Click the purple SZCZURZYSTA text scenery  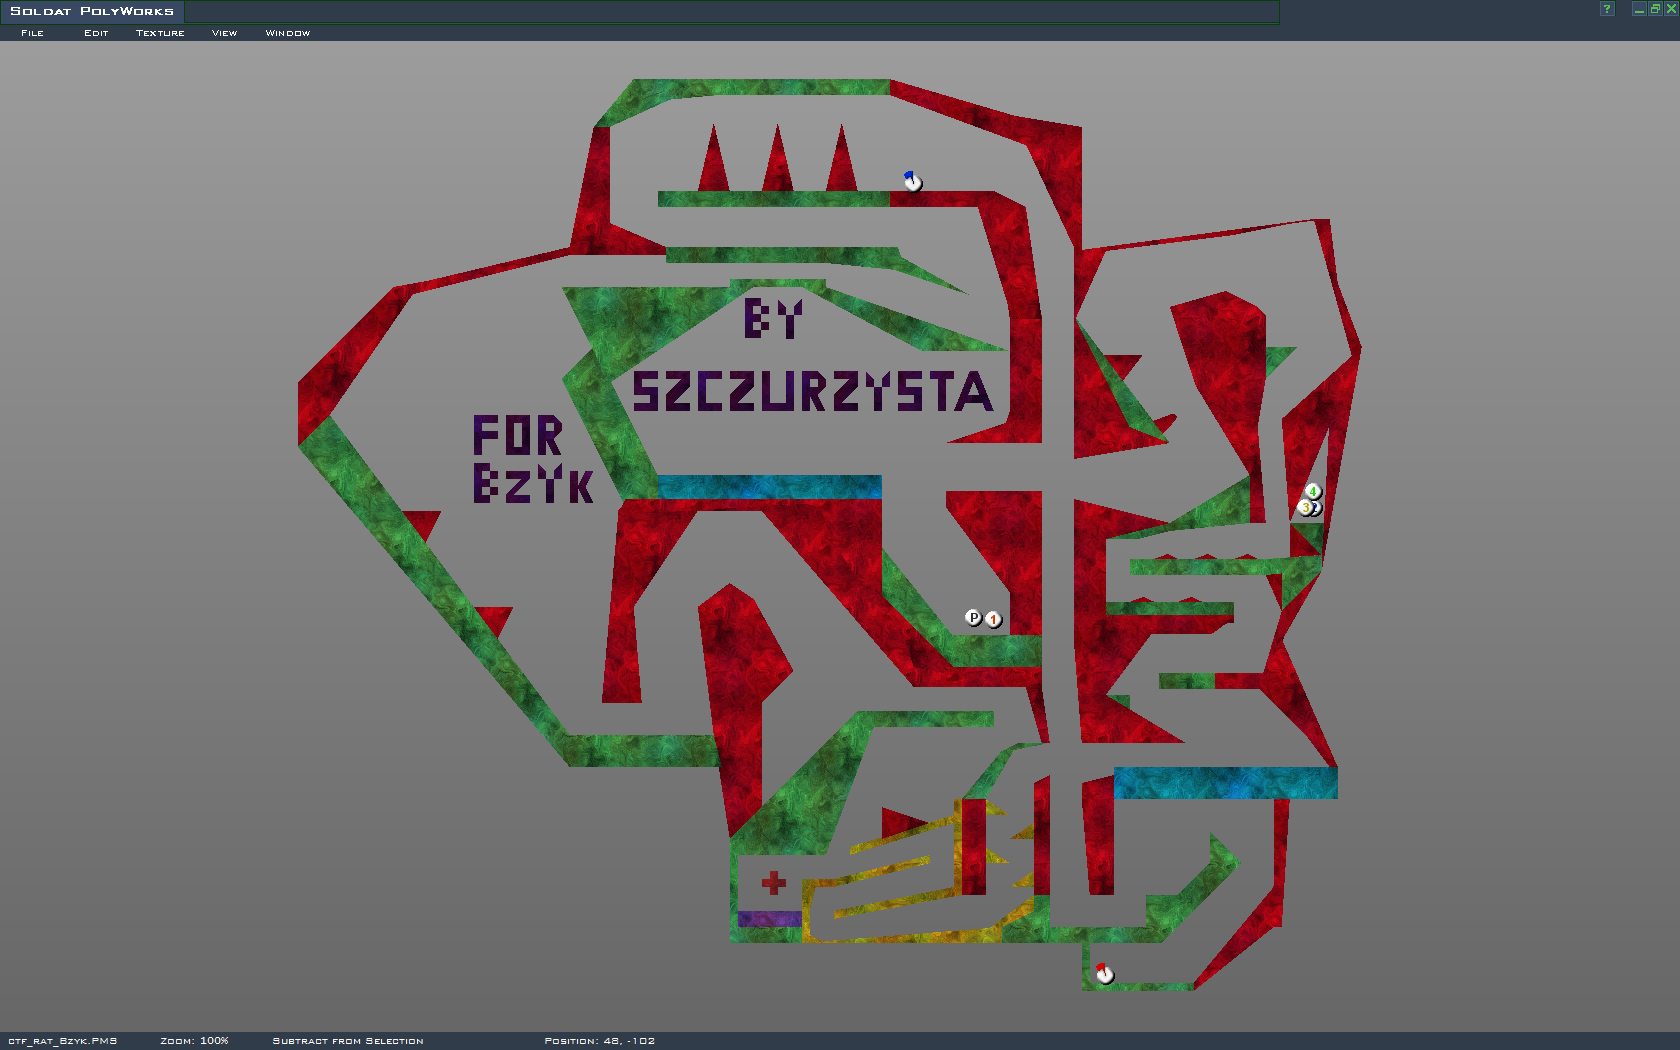tap(812, 392)
